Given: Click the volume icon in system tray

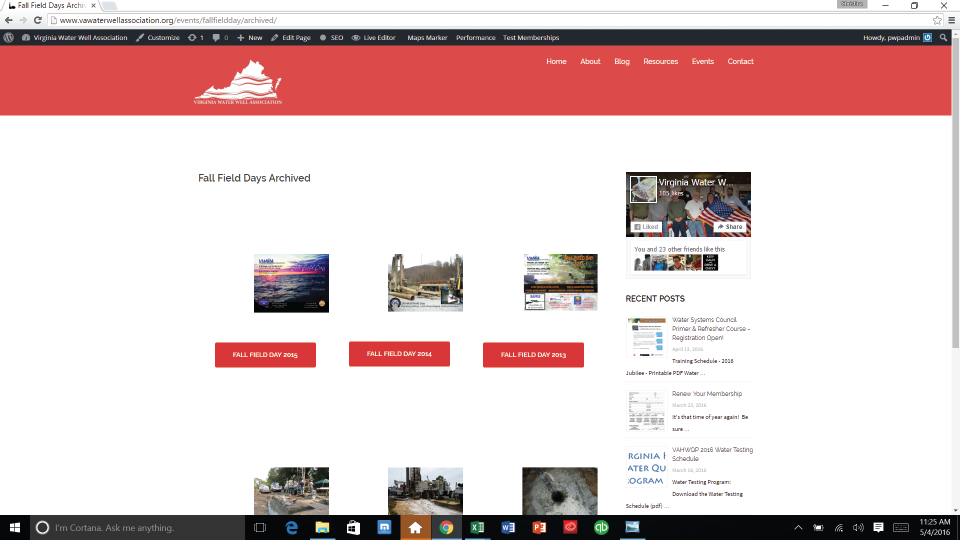Looking at the screenshot, I should click(858, 528).
